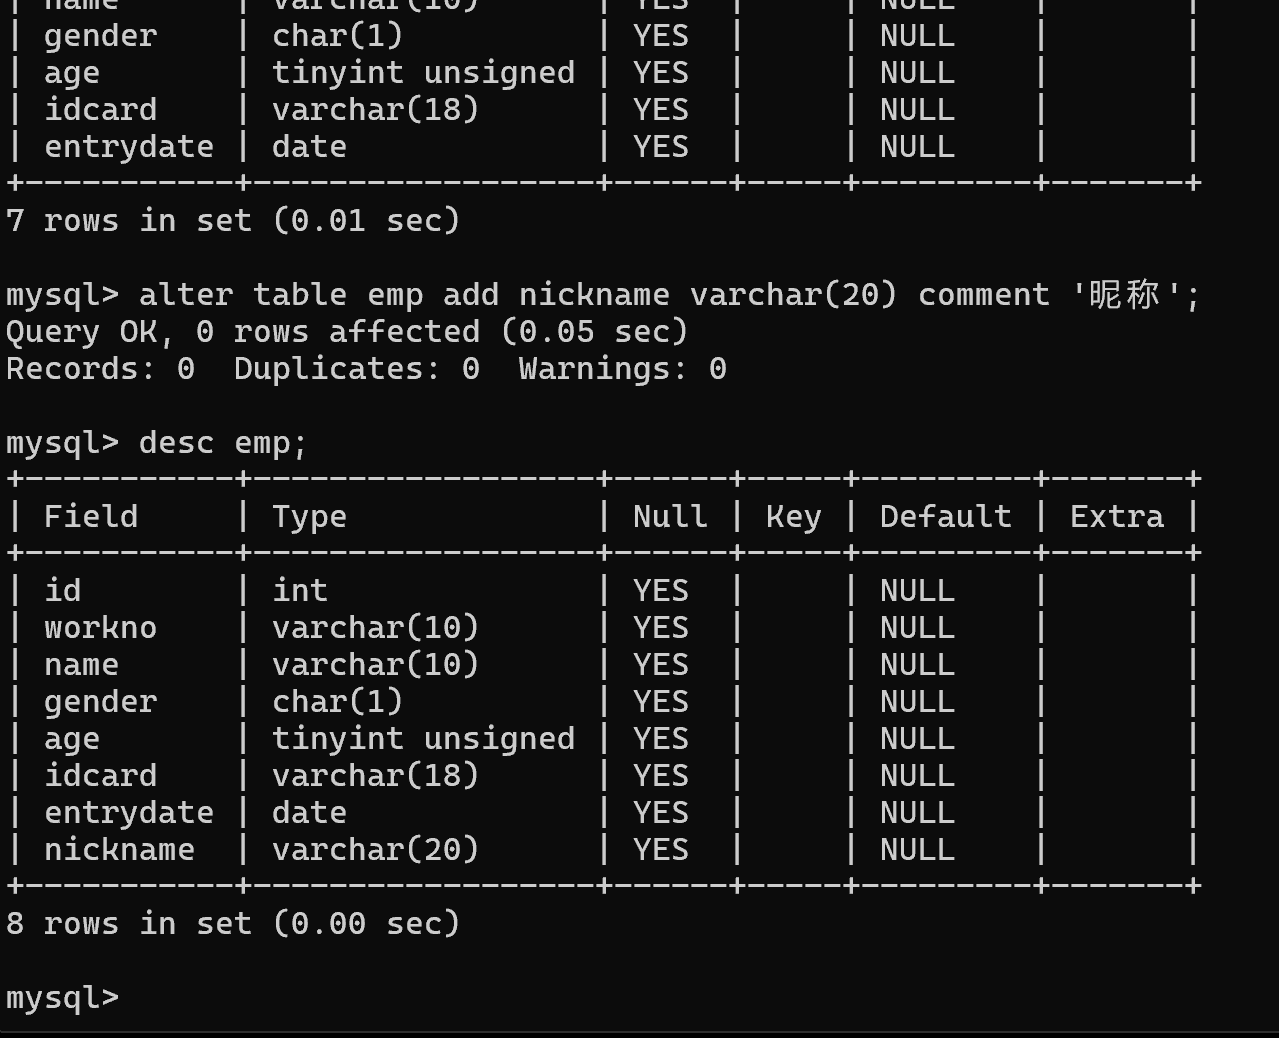
Task: Click the "Duplicates: 0" text
Action: coord(357,369)
